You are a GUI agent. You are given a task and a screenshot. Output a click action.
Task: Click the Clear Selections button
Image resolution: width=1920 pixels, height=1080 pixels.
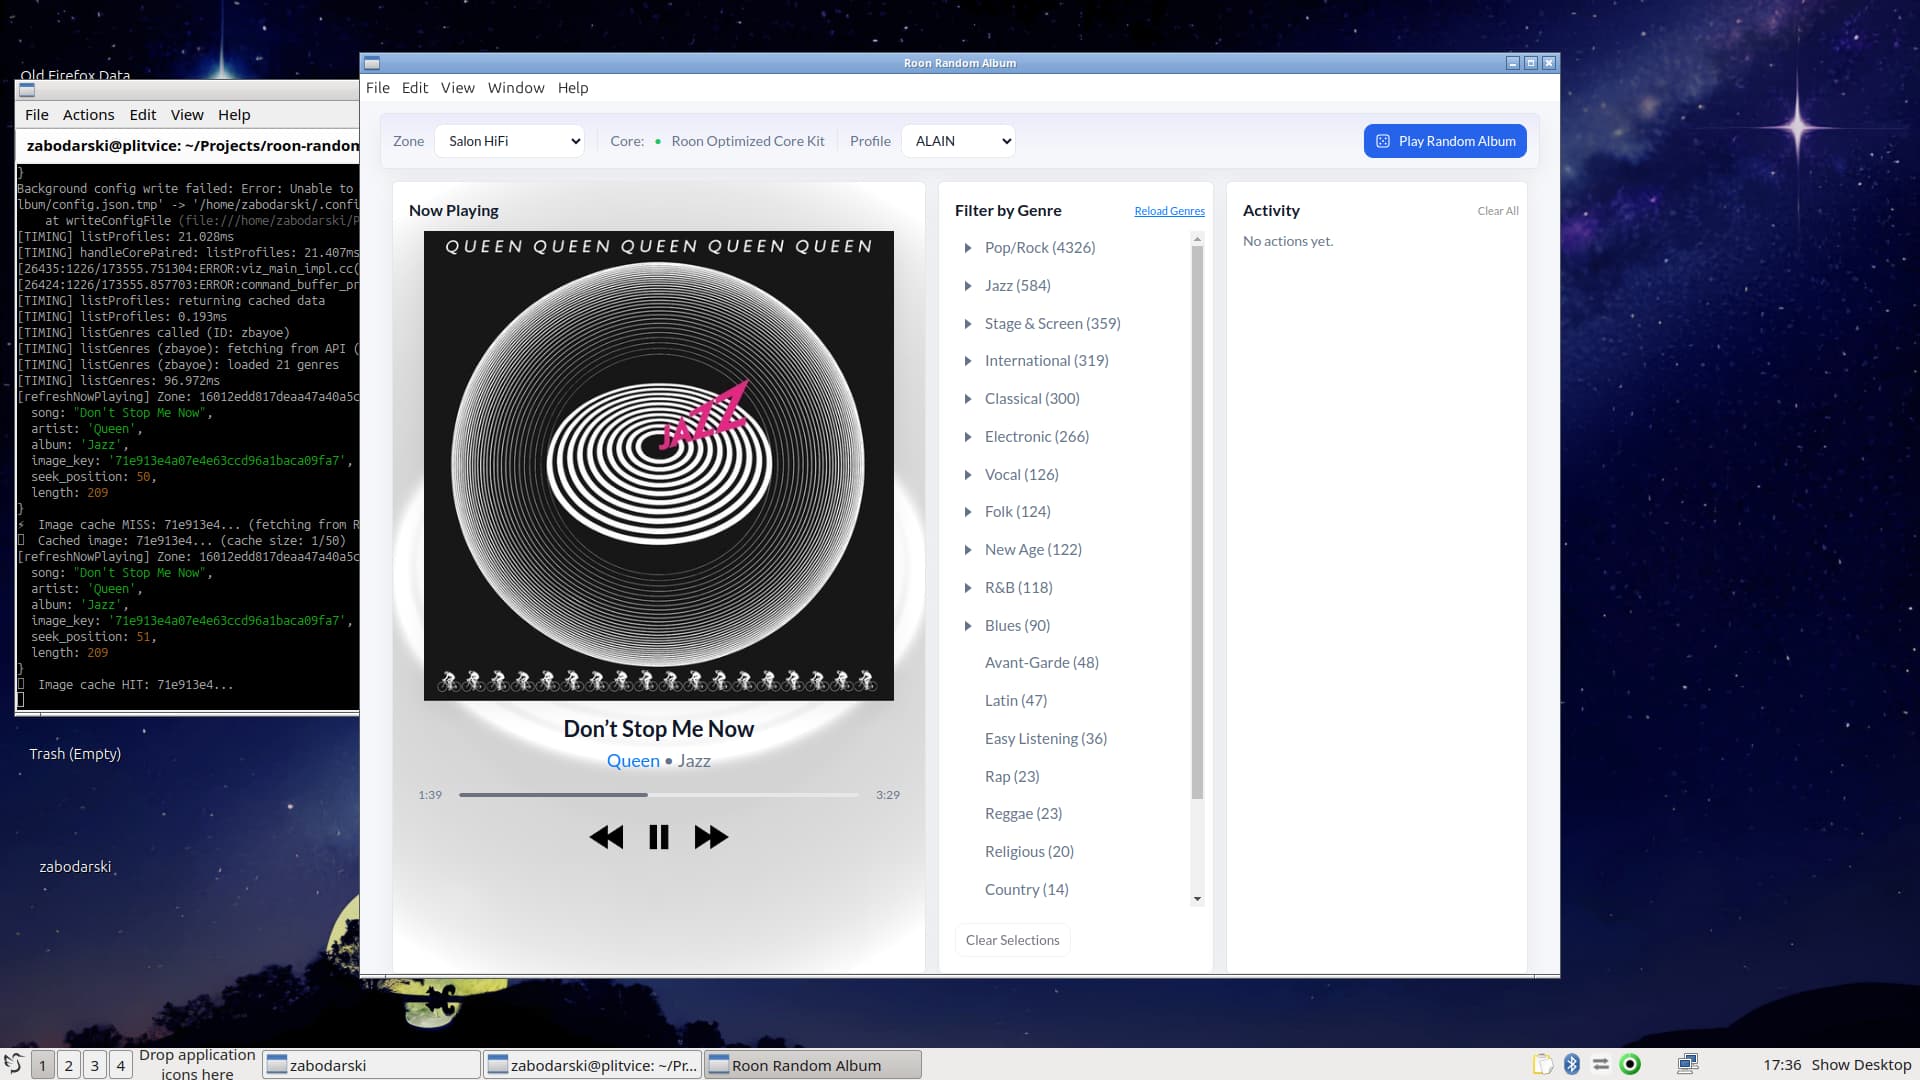click(x=1013, y=940)
